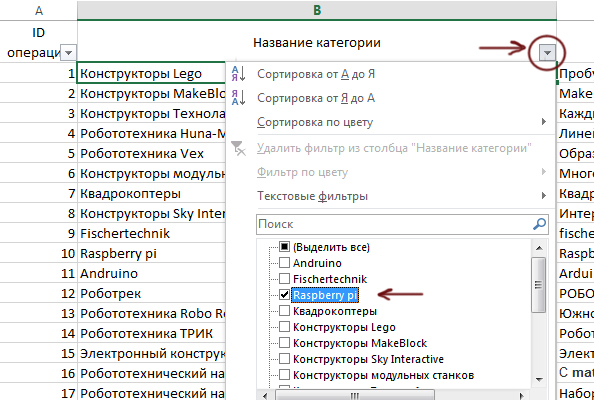Select cell Робототехника Vex

(x=151, y=153)
